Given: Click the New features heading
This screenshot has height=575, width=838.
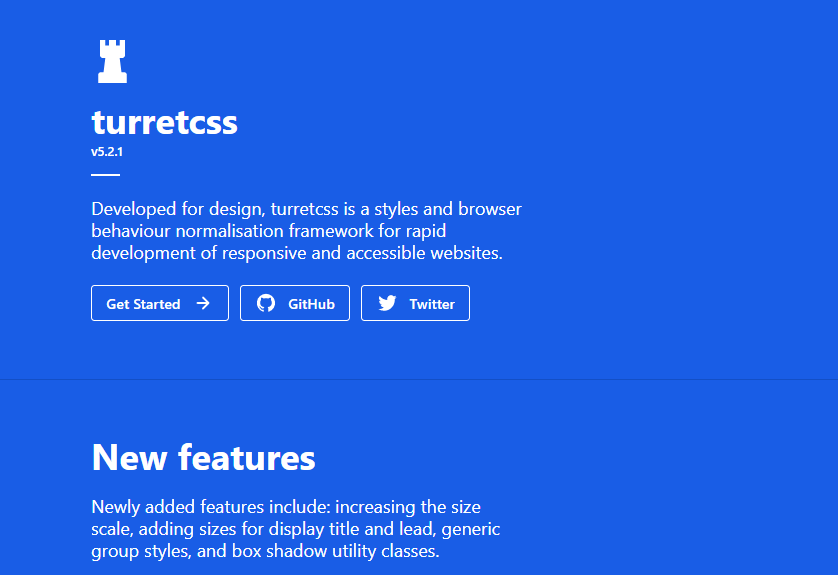Looking at the screenshot, I should pos(203,457).
